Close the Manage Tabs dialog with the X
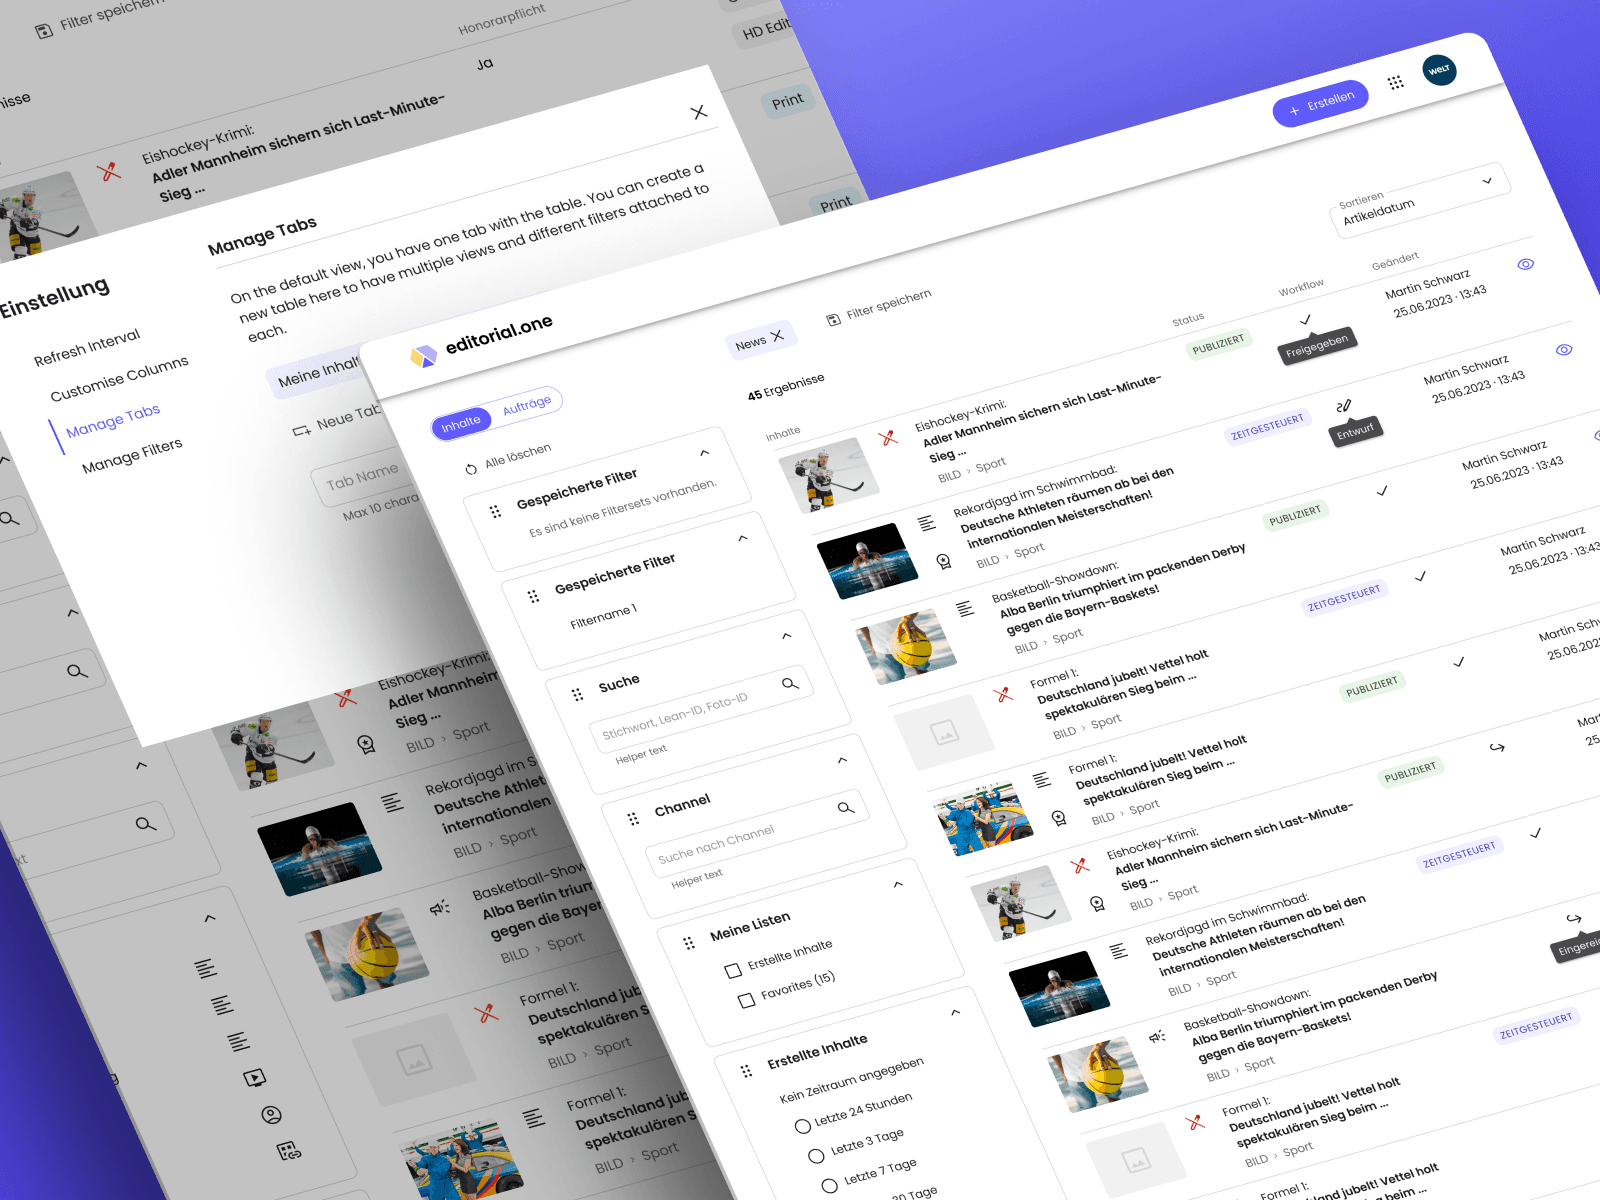This screenshot has width=1600, height=1200. coord(699,112)
